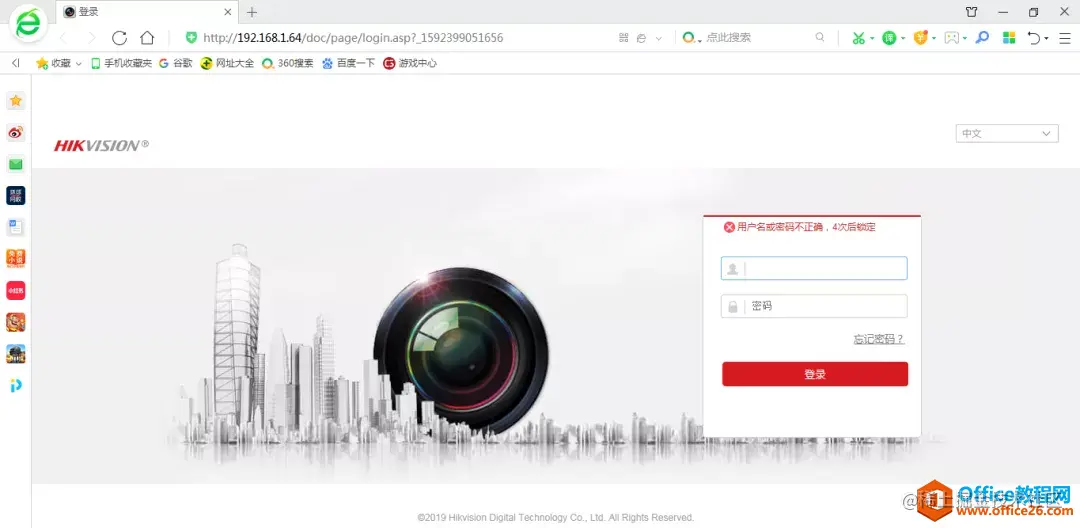Click the address bar URL

pyautogui.click(x=353, y=38)
